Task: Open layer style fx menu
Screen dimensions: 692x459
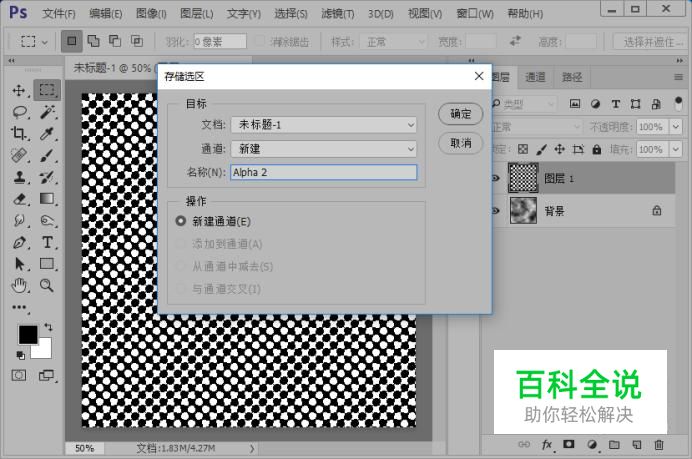Action: pyautogui.click(x=547, y=444)
